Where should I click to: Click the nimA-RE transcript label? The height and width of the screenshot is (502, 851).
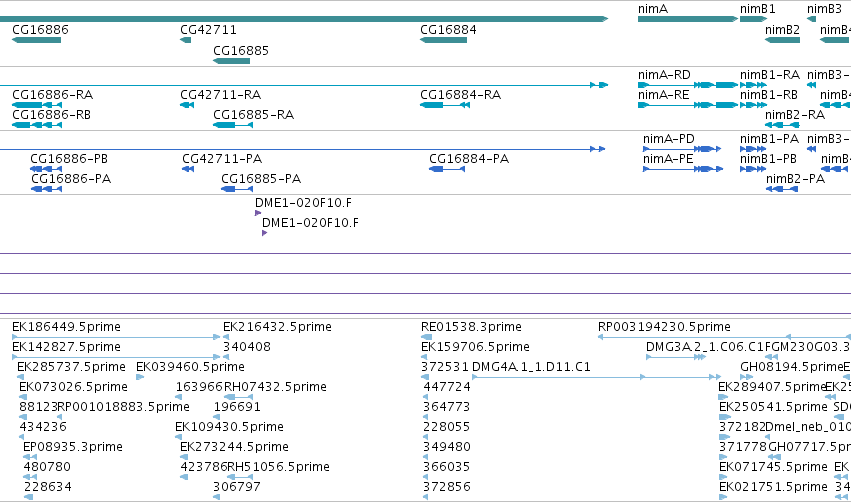pos(664,95)
